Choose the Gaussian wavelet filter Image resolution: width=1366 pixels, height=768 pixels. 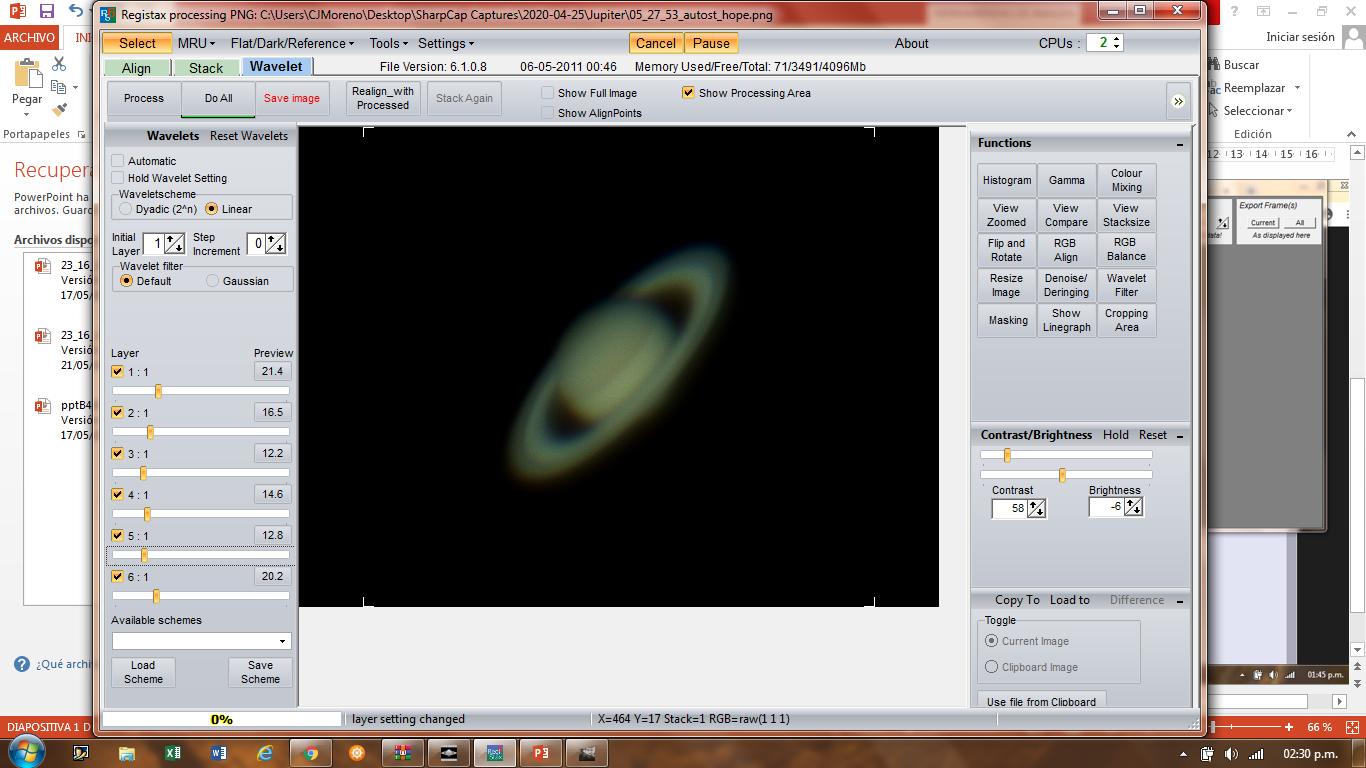tap(212, 281)
